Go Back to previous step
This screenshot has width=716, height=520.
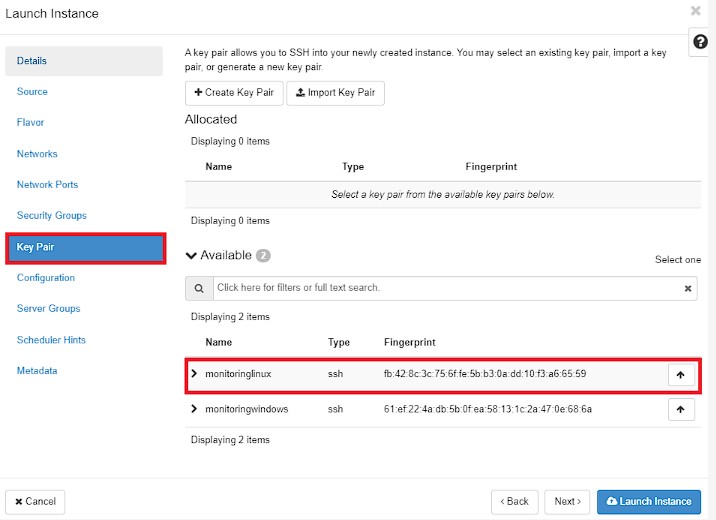coord(515,502)
